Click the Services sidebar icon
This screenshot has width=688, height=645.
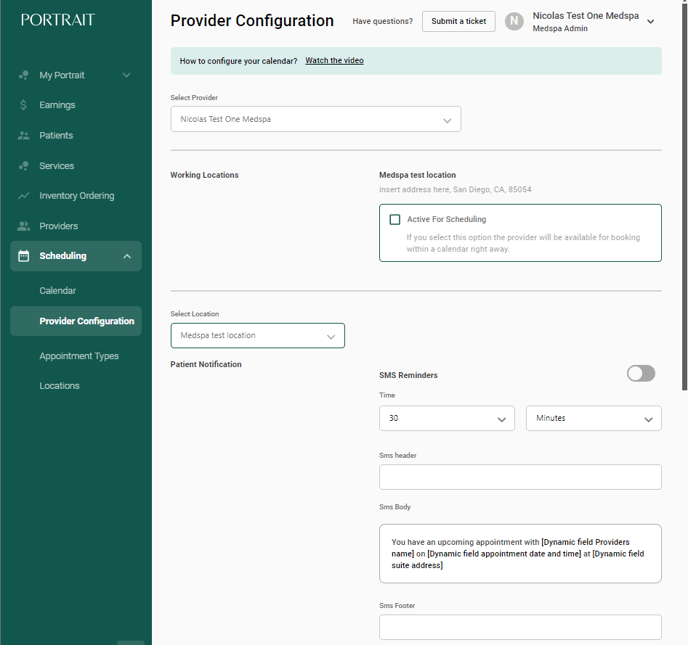[x=24, y=166]
